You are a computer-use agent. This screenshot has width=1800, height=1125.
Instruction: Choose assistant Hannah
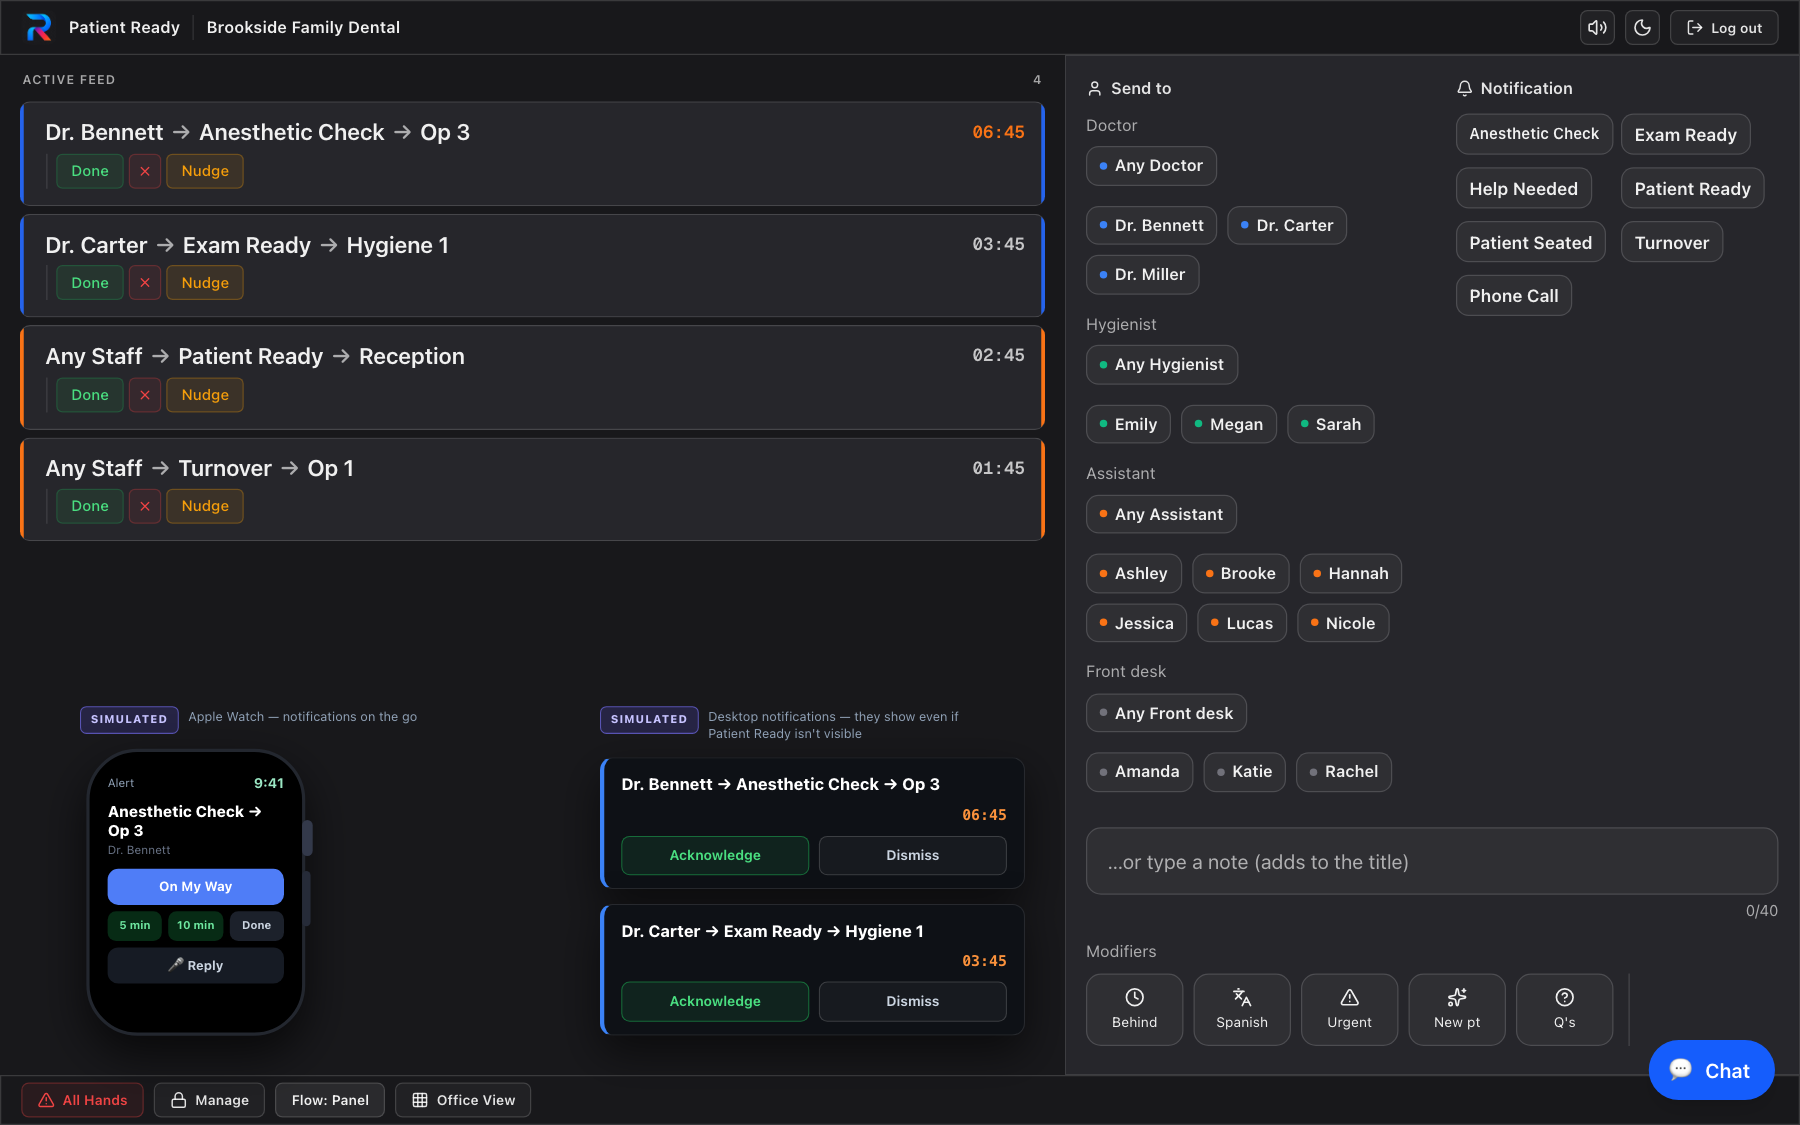tap(1350, 574)
